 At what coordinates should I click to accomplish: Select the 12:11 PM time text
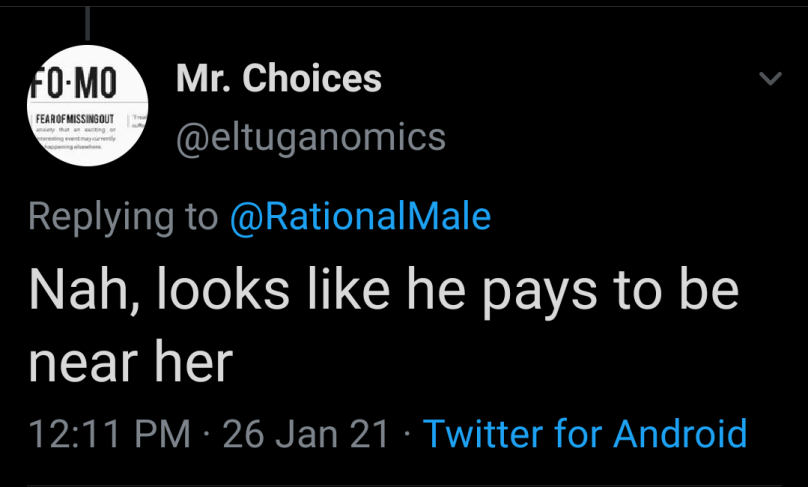tap(109, 434)
